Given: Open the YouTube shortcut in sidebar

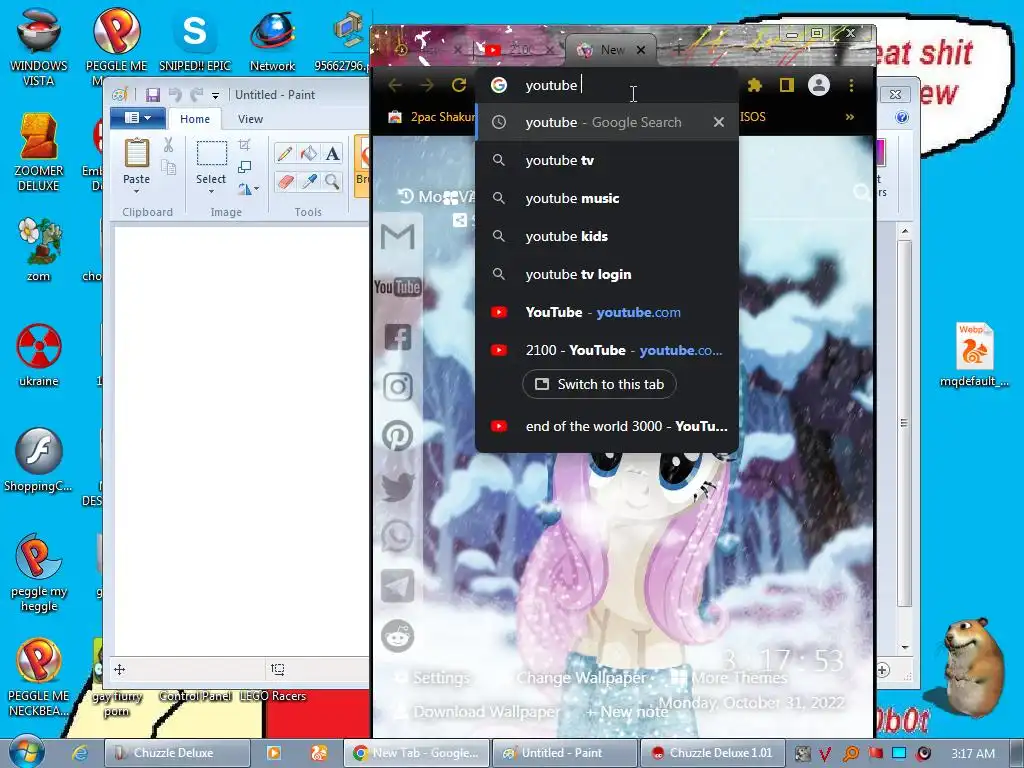Looking at the screenshot, I should (398, 287).
